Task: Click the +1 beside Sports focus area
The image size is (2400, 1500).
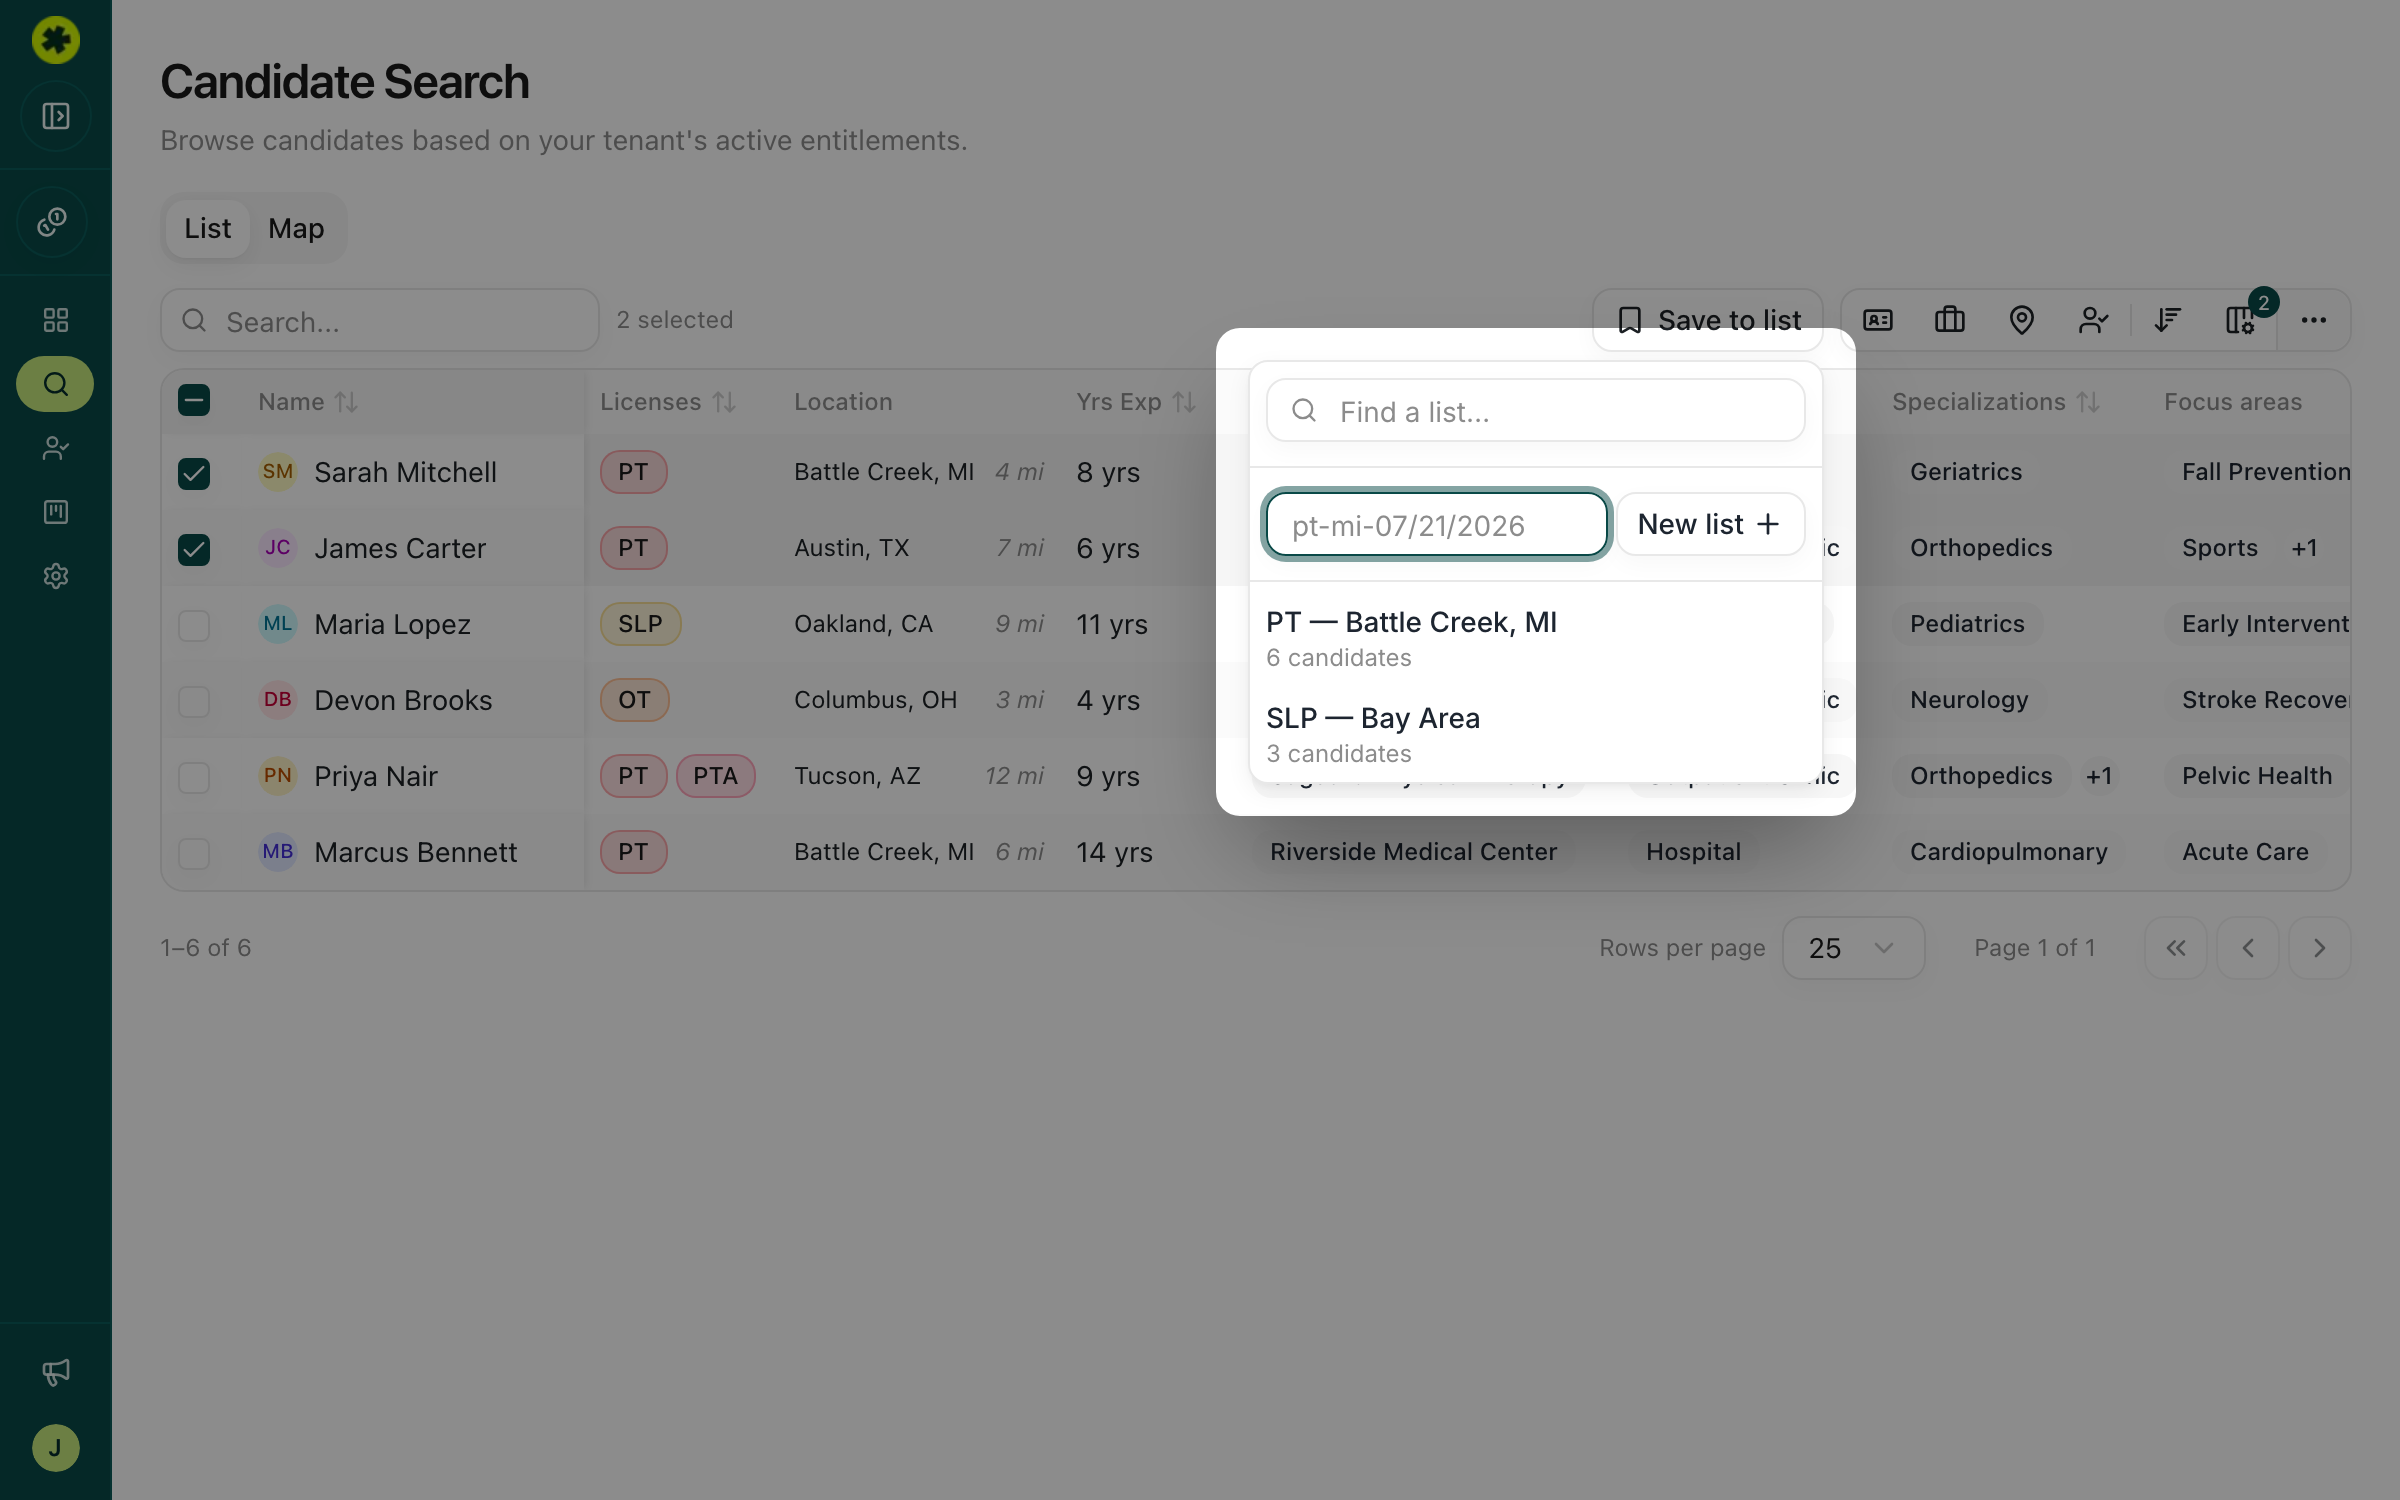Action: 2304,548
